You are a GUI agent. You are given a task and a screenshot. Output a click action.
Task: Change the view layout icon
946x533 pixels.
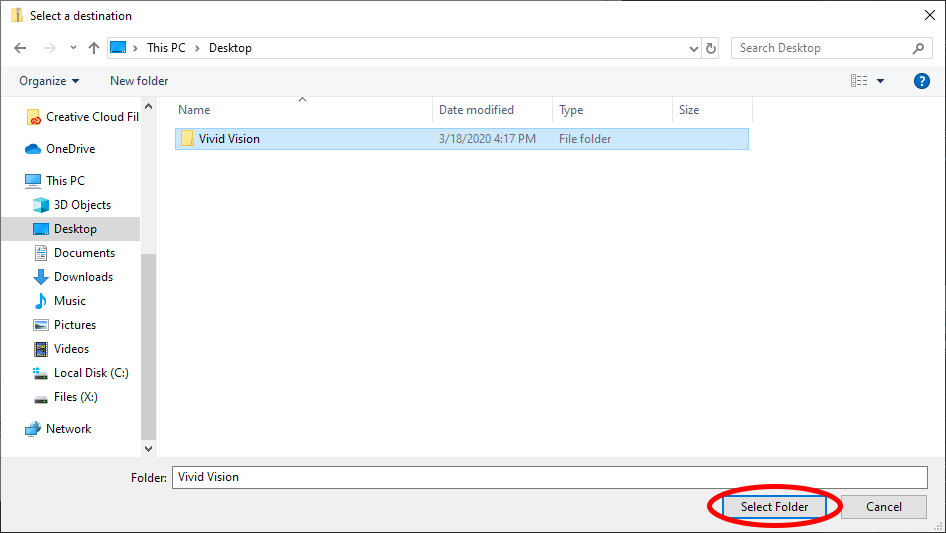point(859,81)
